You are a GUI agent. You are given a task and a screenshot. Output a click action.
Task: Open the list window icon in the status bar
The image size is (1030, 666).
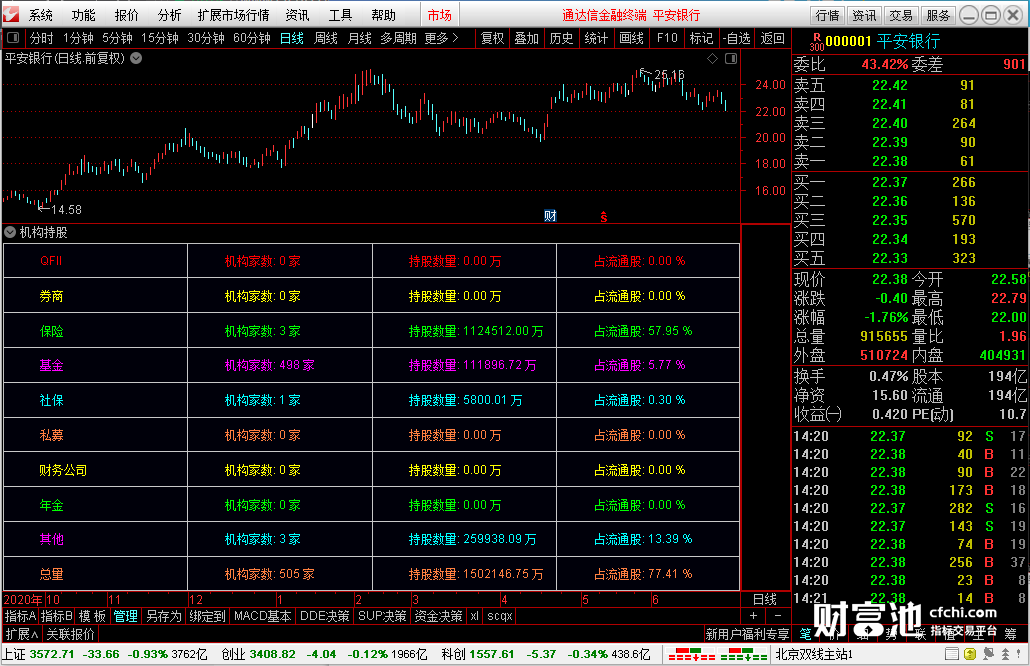pos(951,654)
